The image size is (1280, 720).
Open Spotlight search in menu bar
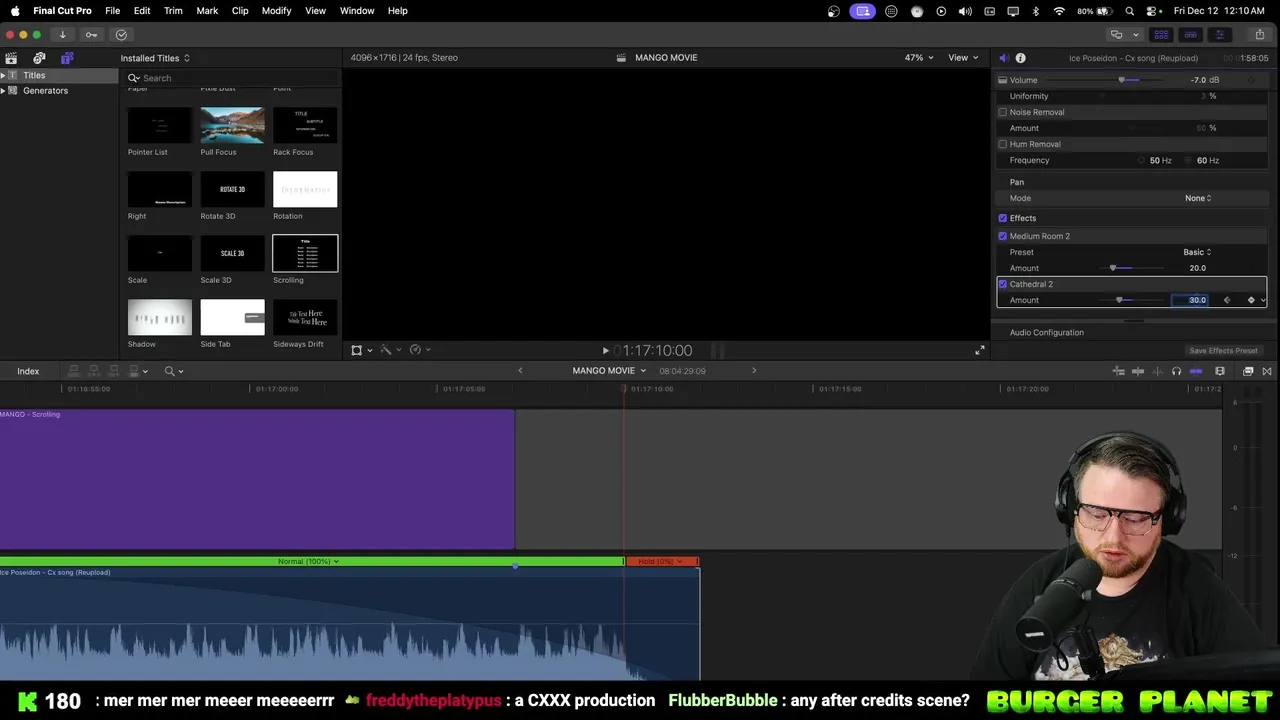coord(1129,11)
